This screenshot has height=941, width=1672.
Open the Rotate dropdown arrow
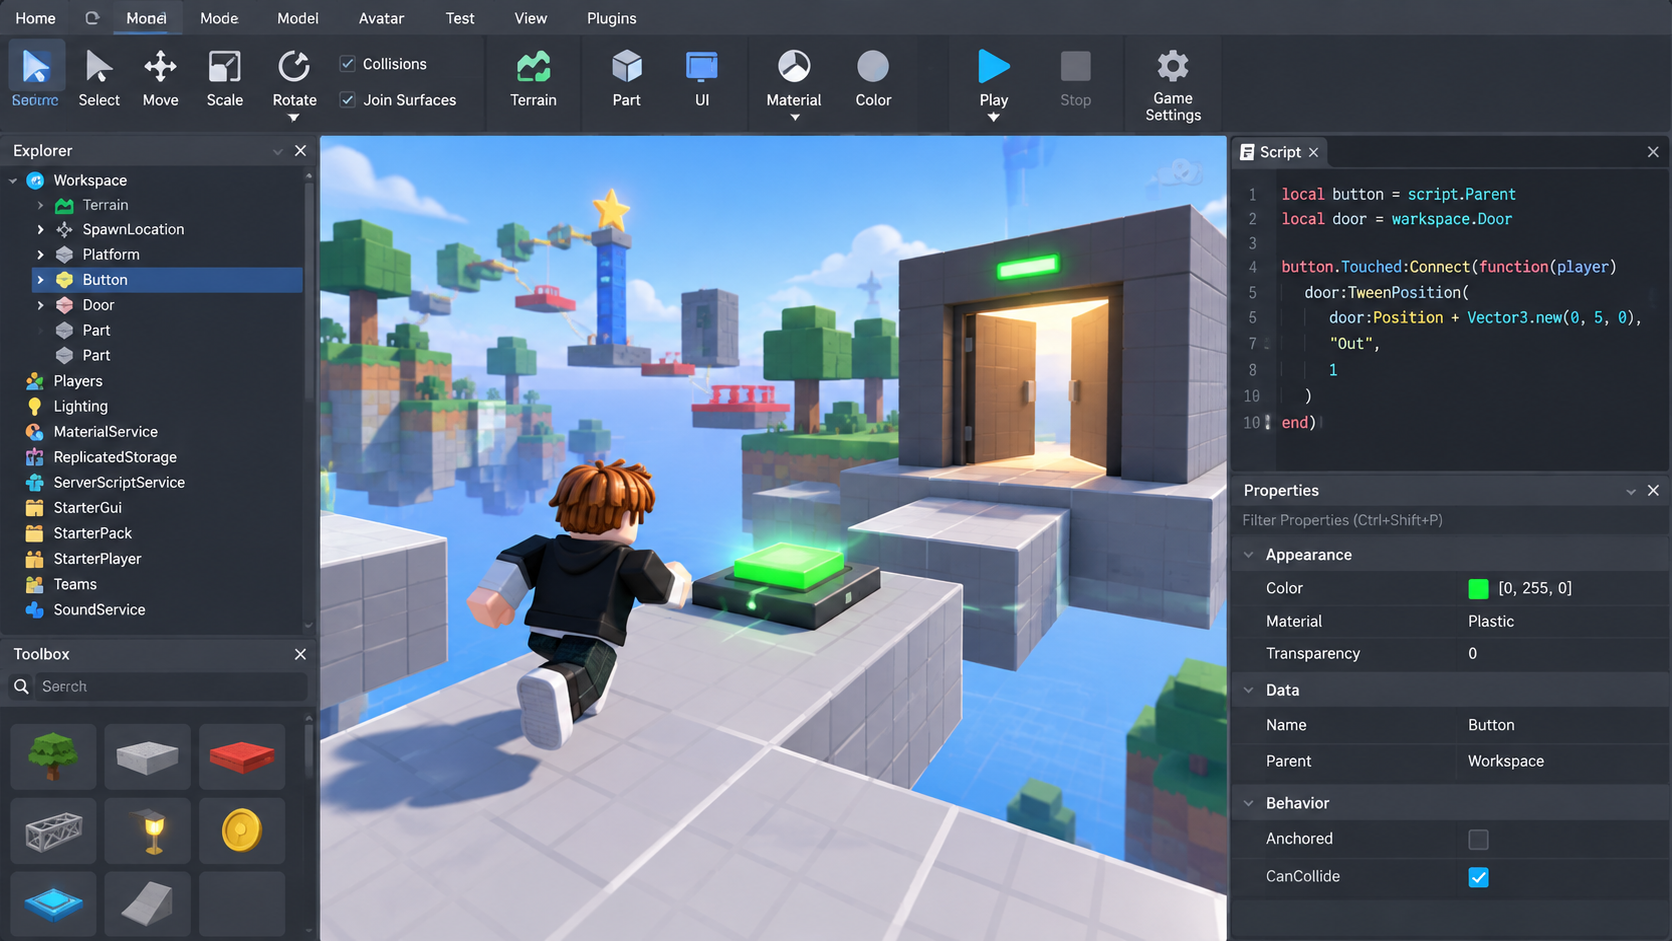293,118
